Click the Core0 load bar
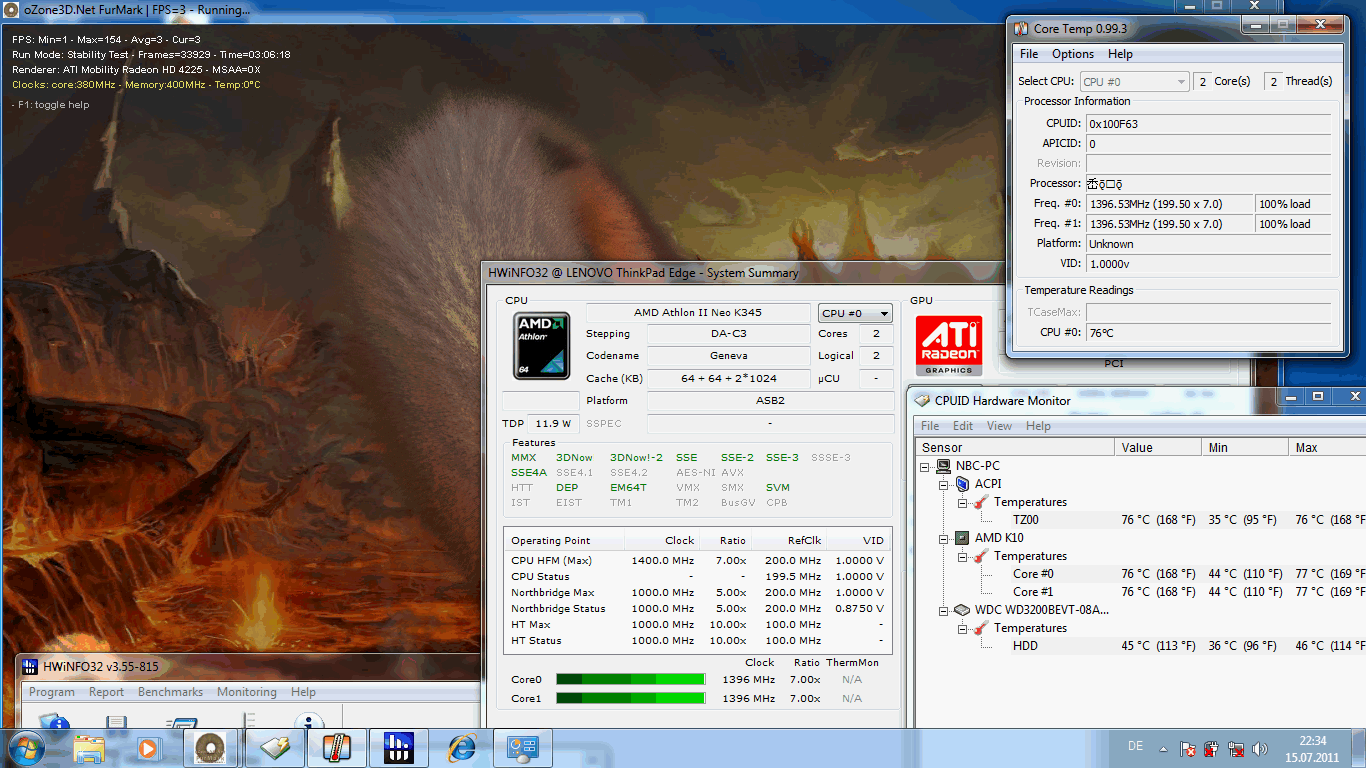The image size is (1366, 768). coord(631,679)
